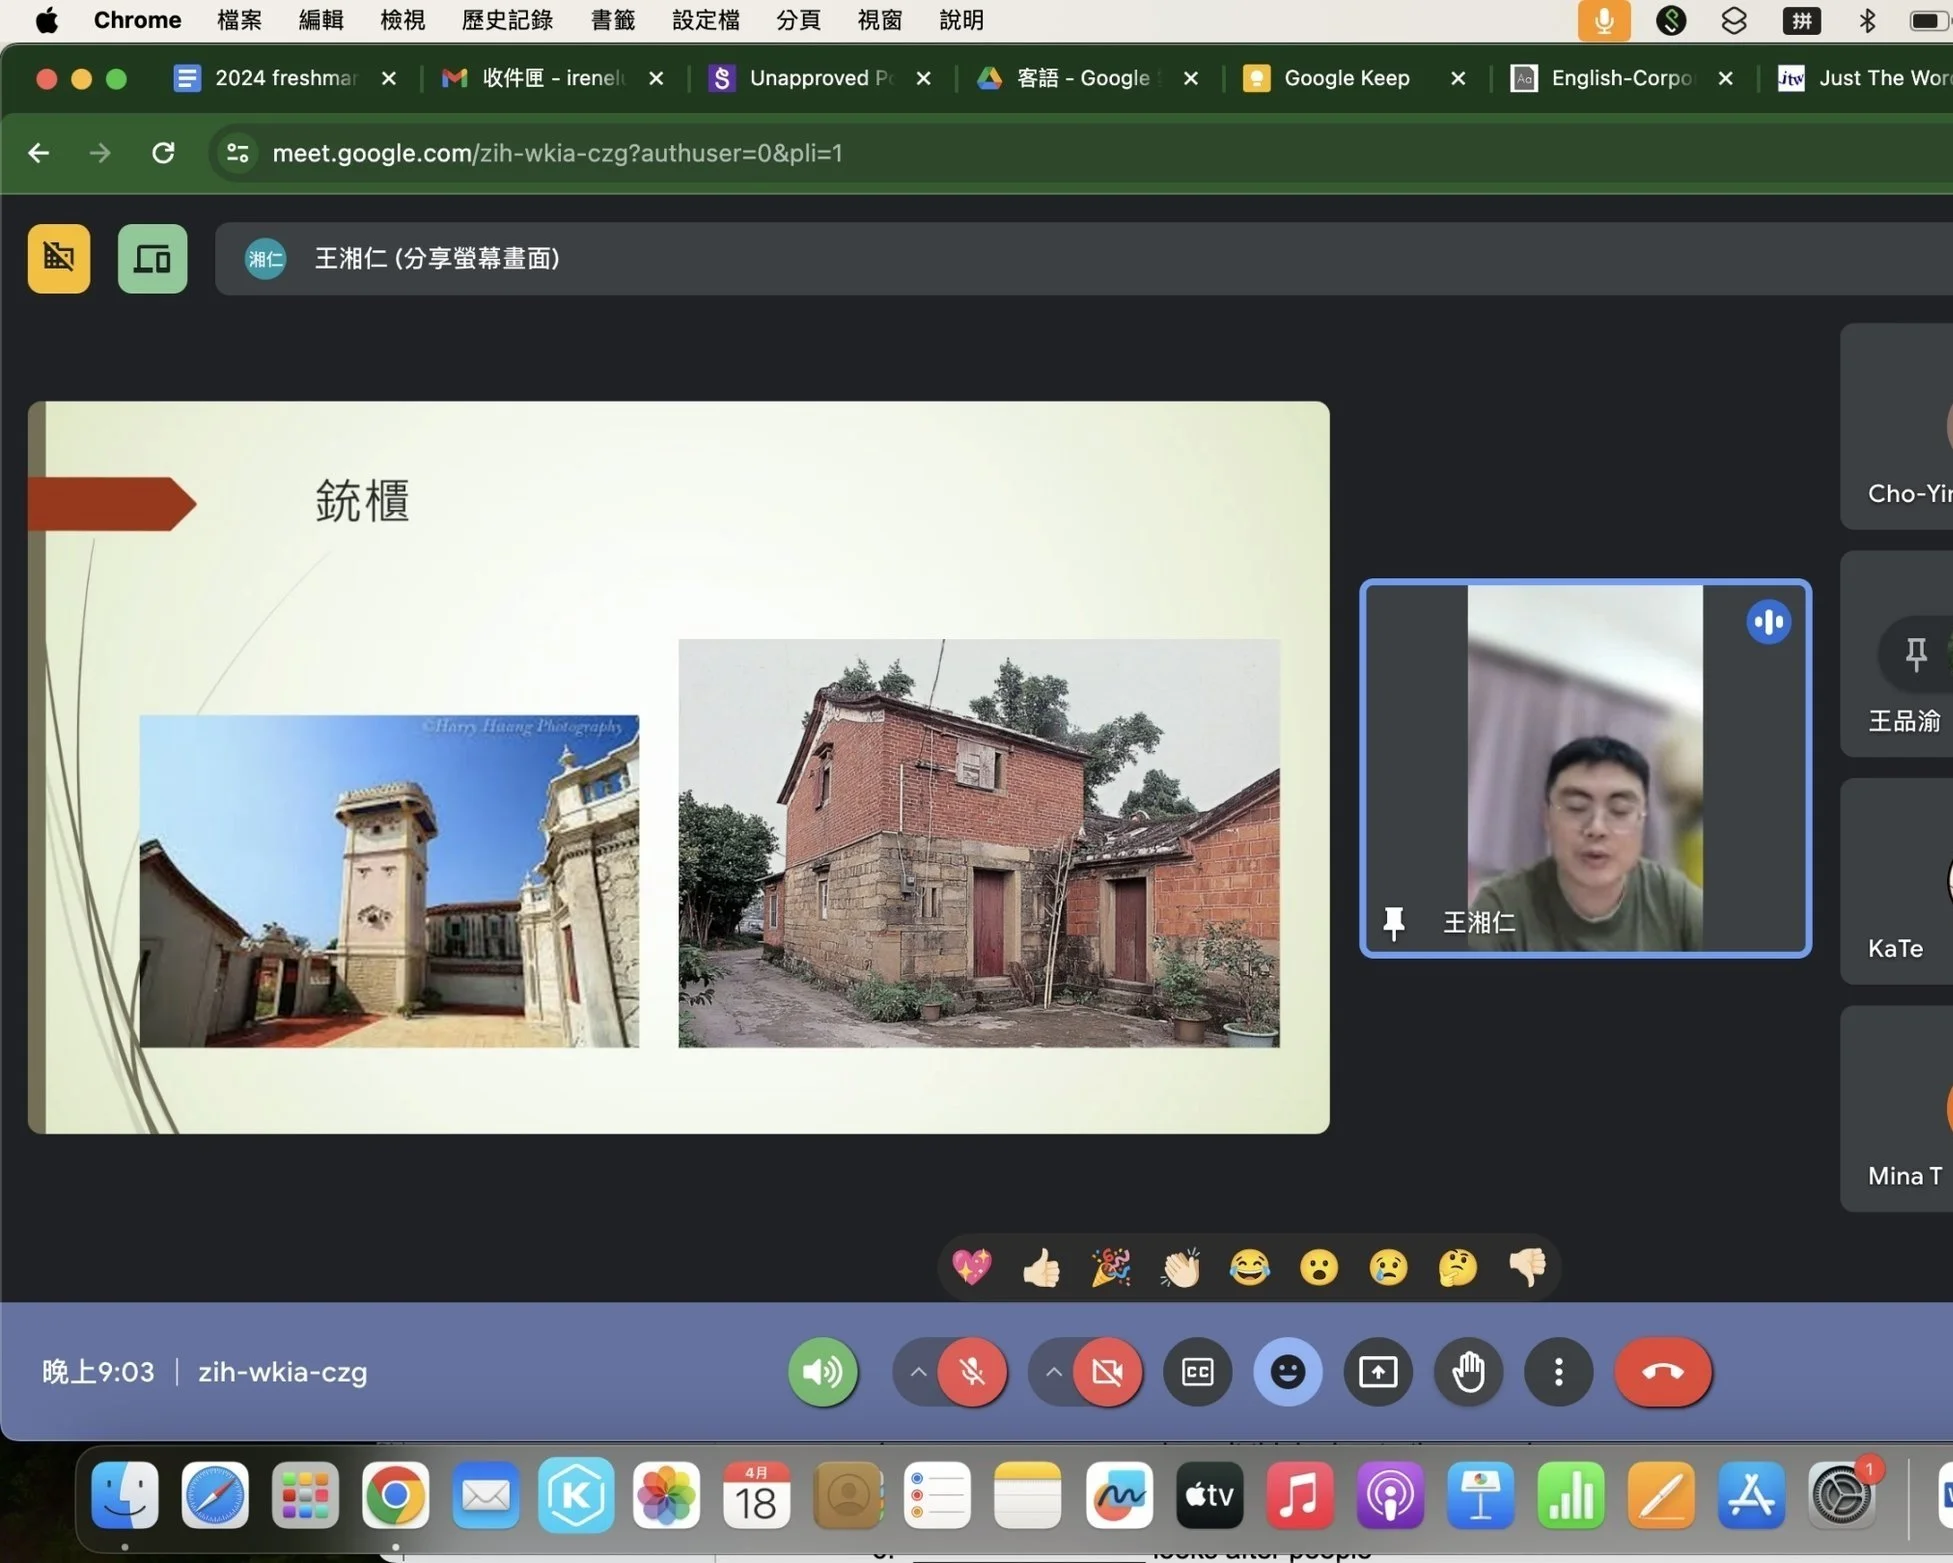This screenshot has height=1563, width=1953.
Task: Switch to the Google Keep tab
Action: [x=1345, y=78]
